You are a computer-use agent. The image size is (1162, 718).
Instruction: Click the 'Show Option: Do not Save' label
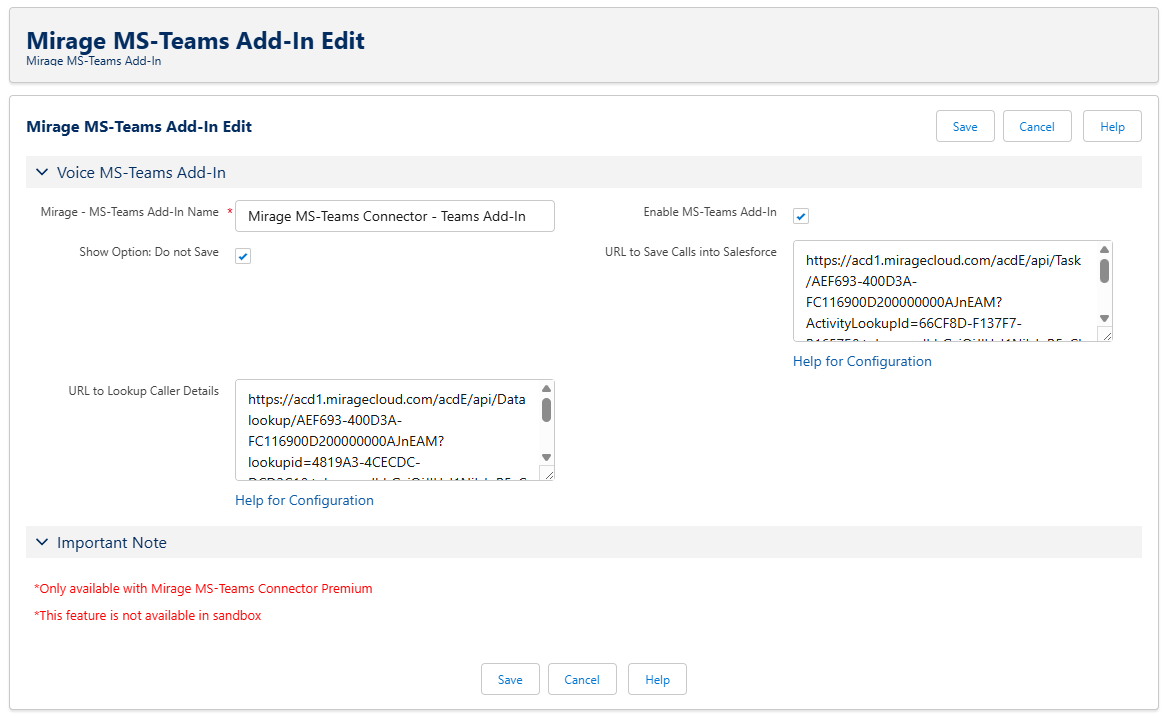pyautogui.click(x=149, y=252)
